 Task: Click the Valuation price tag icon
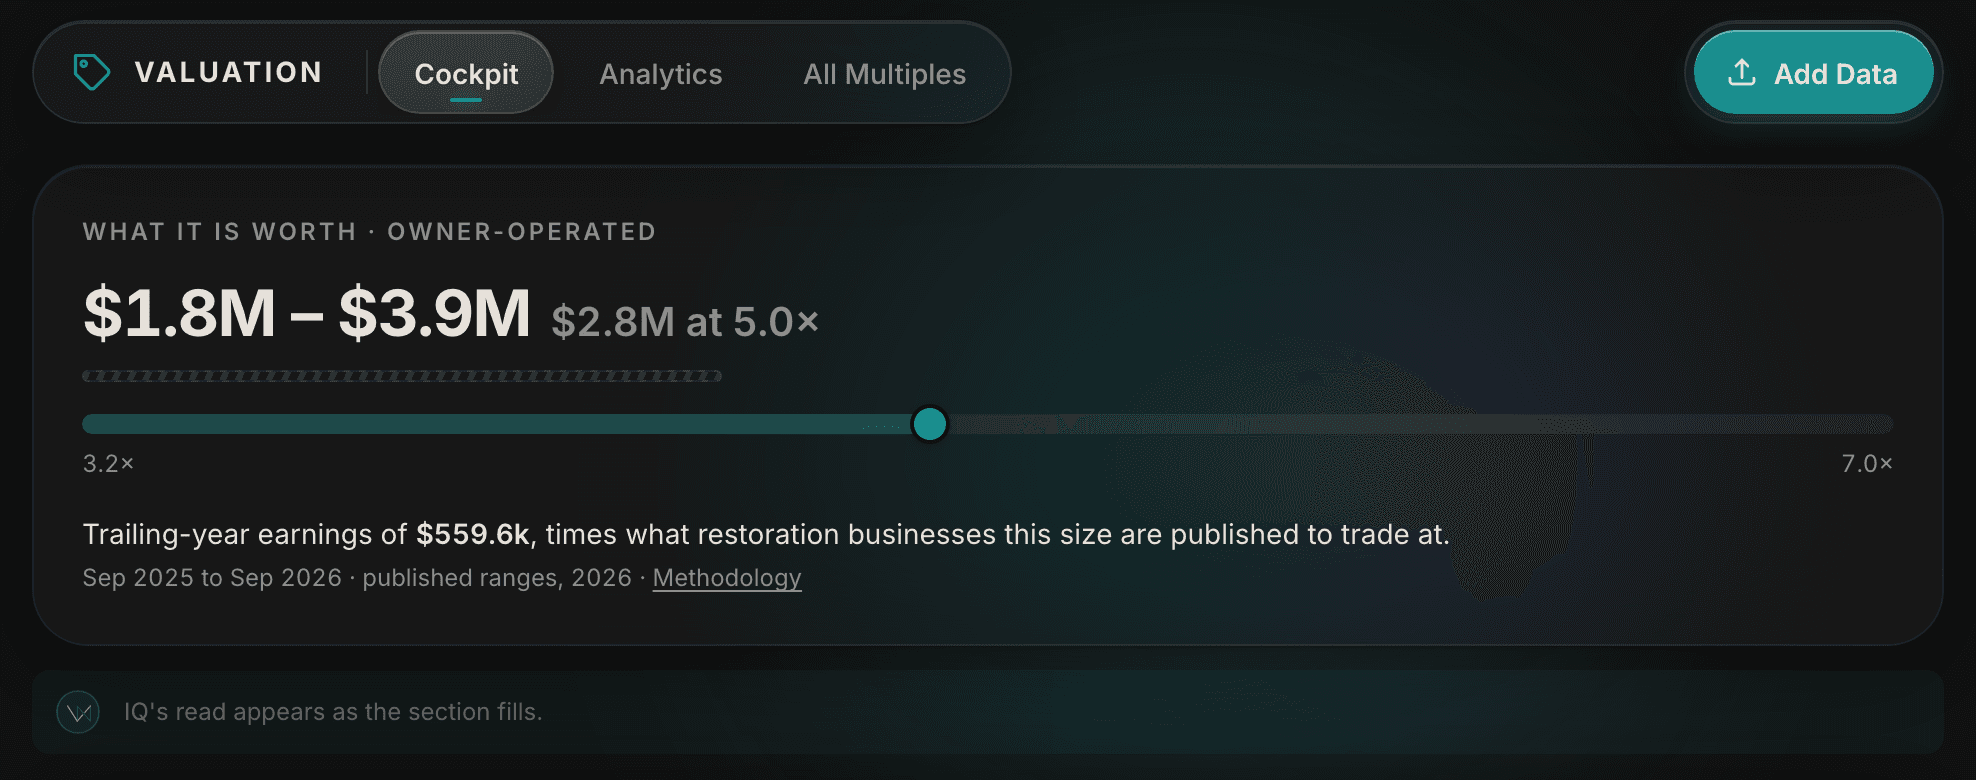click(x=91, y=72)
